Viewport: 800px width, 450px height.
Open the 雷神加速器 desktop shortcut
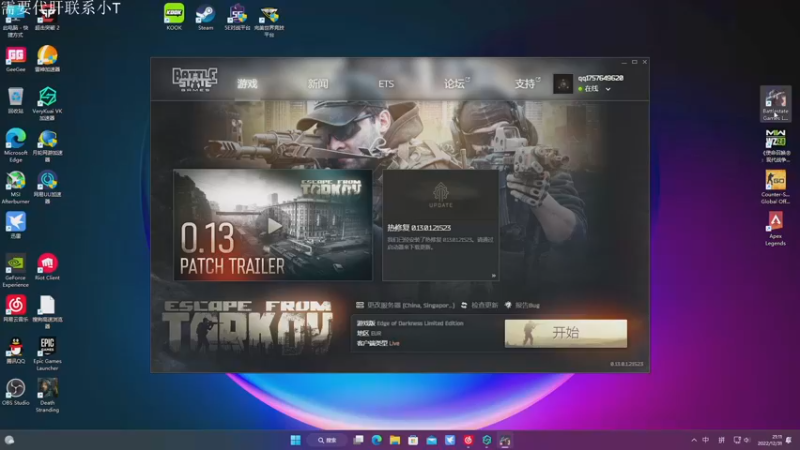click(47, 59)
